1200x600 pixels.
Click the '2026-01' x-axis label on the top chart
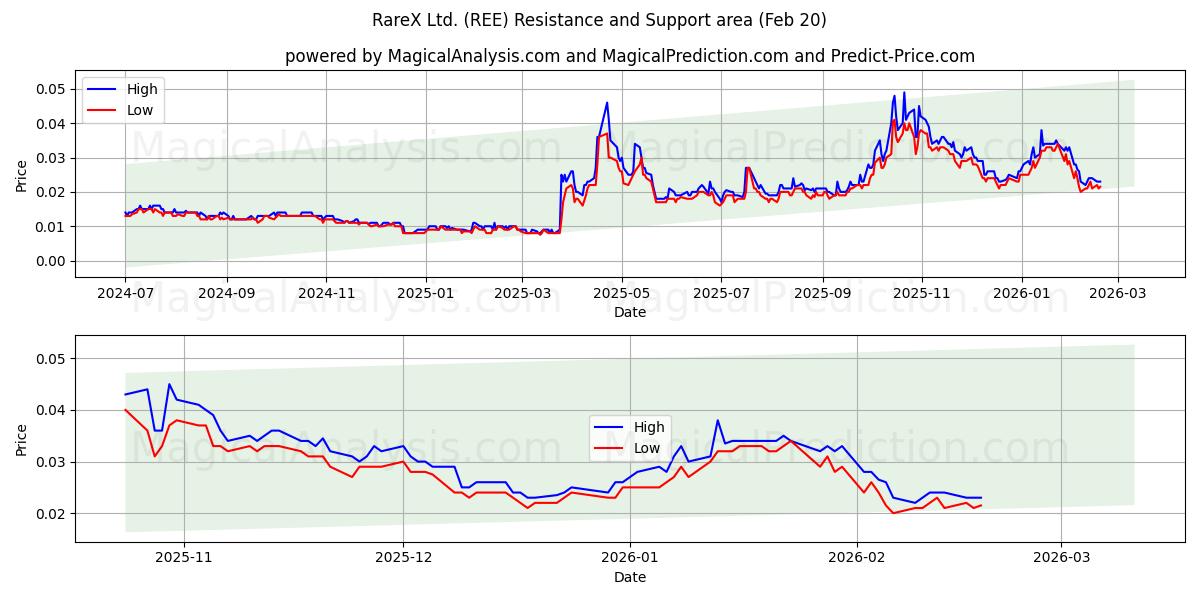point(1022,294)
